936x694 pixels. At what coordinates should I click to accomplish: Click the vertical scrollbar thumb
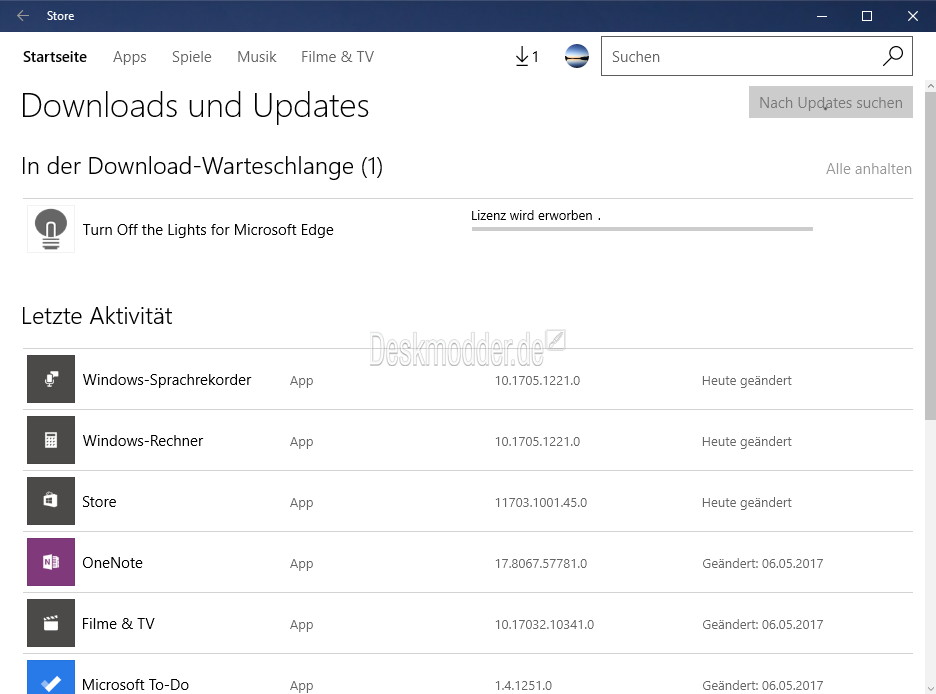click(x=930, y=257)
